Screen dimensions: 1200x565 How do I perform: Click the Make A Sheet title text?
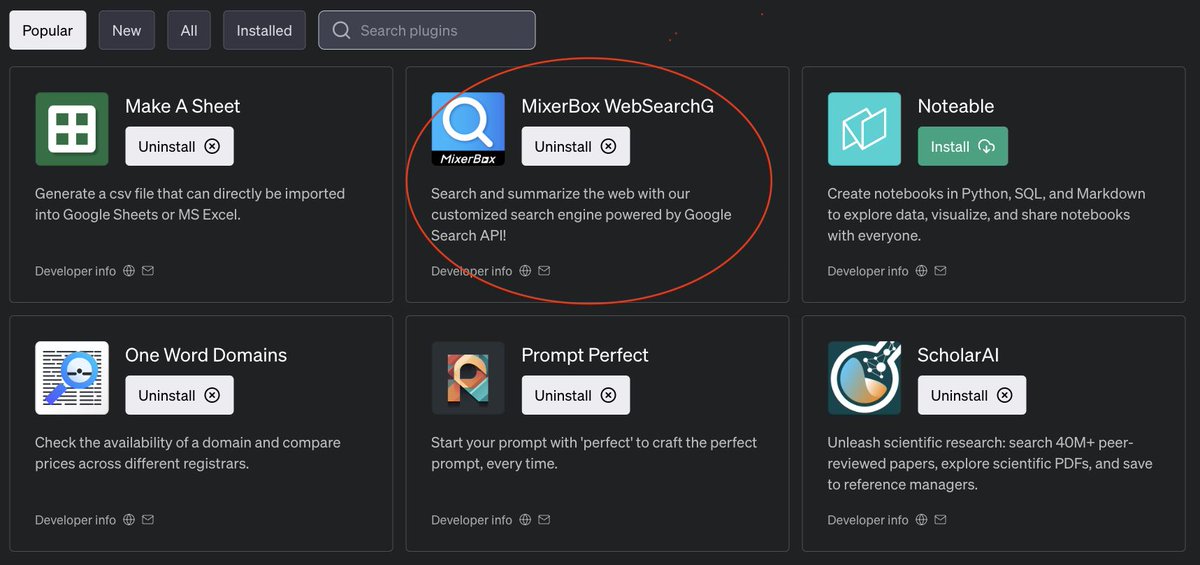click(x=183, y=106)
